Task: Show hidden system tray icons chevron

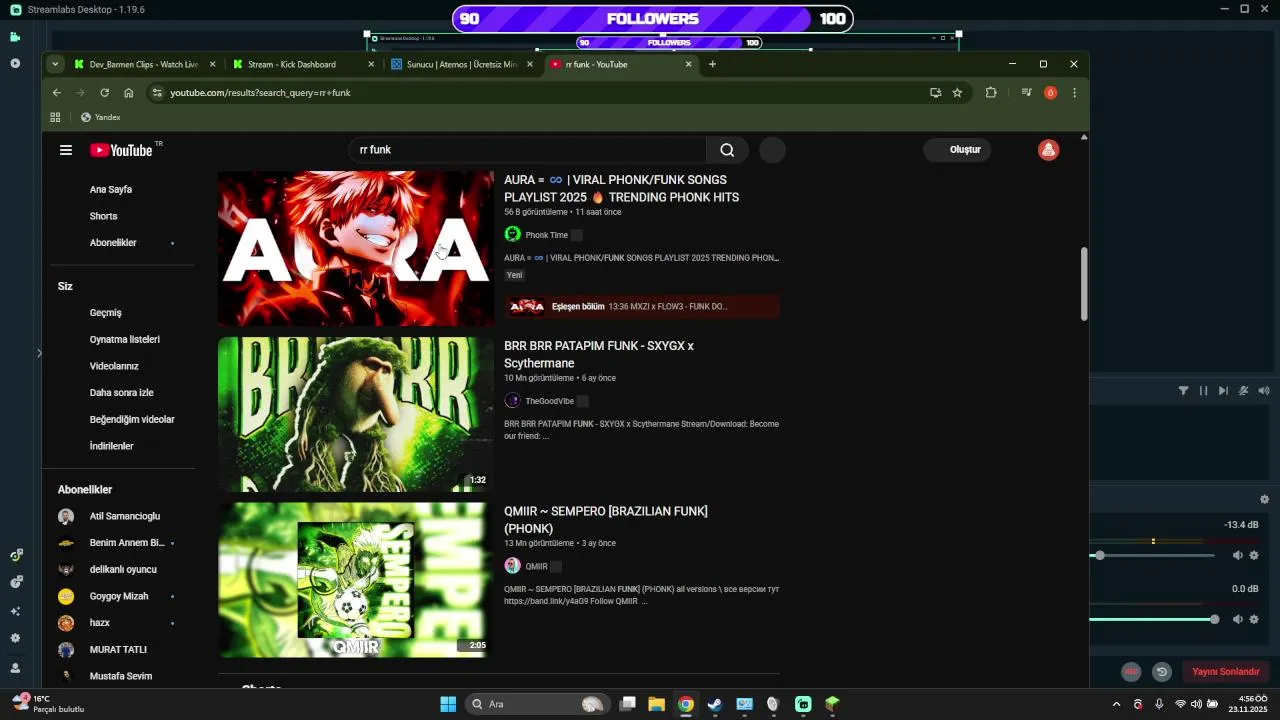Action: [x=1116, y=704]
